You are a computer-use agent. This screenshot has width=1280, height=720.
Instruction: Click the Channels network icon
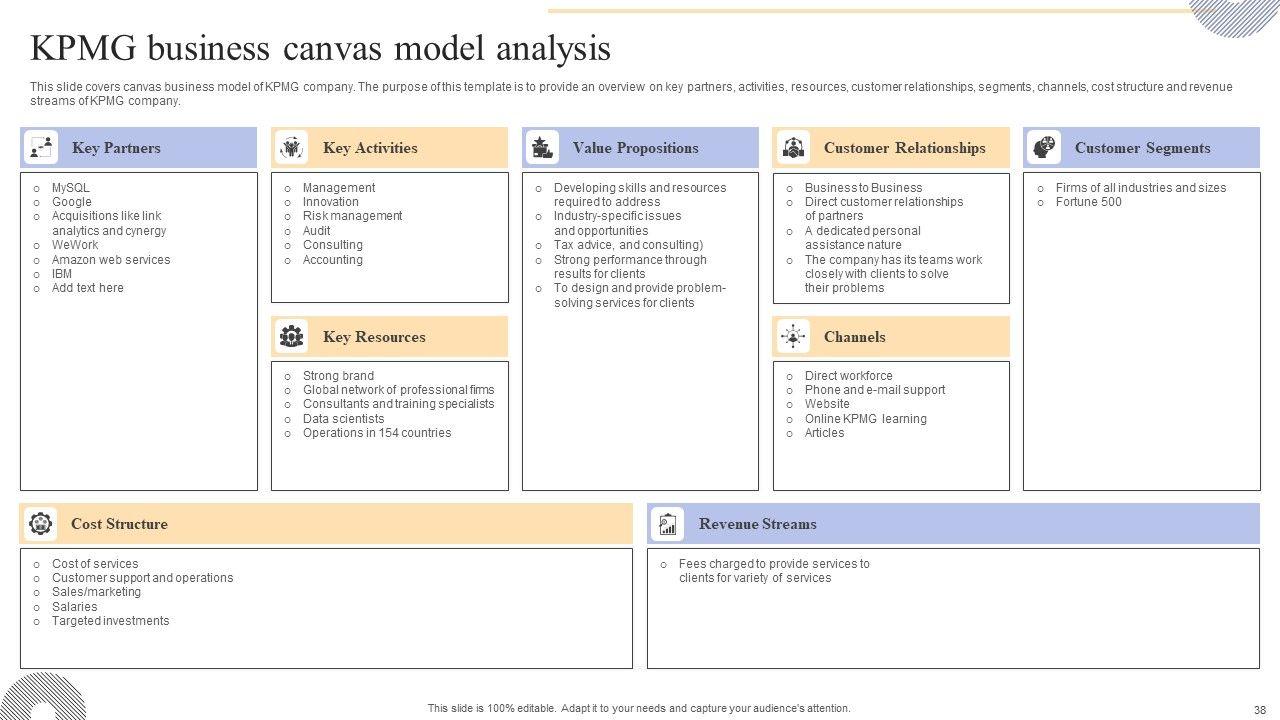[x=794, y=337]
